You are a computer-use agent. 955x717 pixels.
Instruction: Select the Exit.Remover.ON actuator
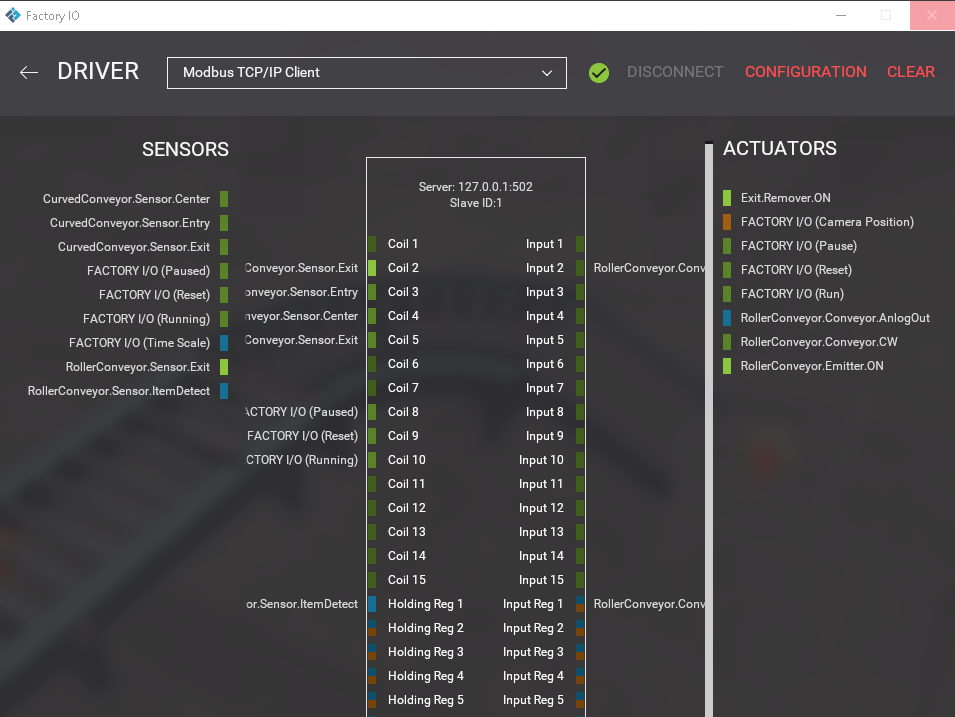785,198
